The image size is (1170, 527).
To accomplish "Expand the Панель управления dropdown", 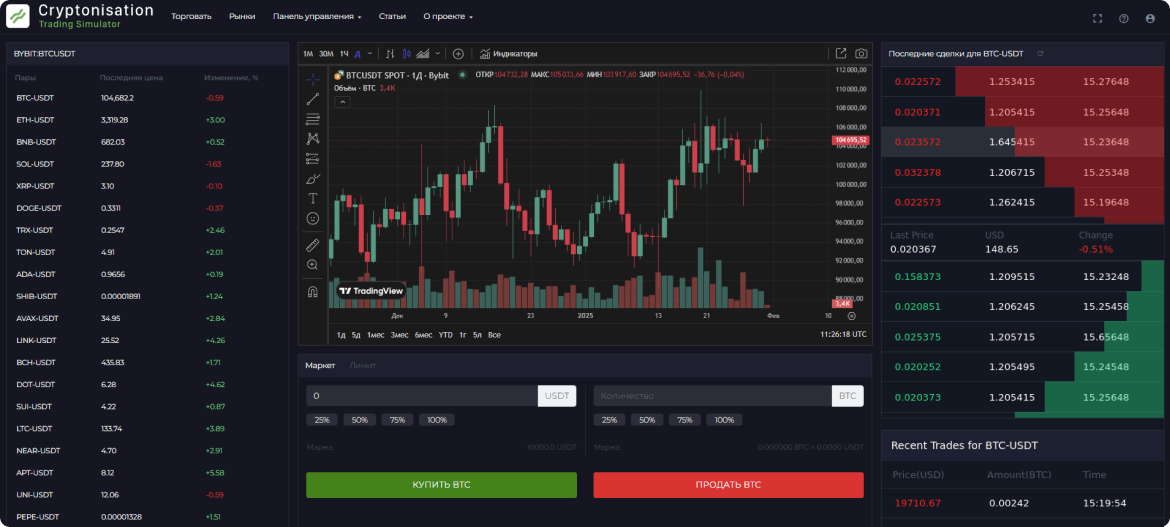I will click(317, 17).
